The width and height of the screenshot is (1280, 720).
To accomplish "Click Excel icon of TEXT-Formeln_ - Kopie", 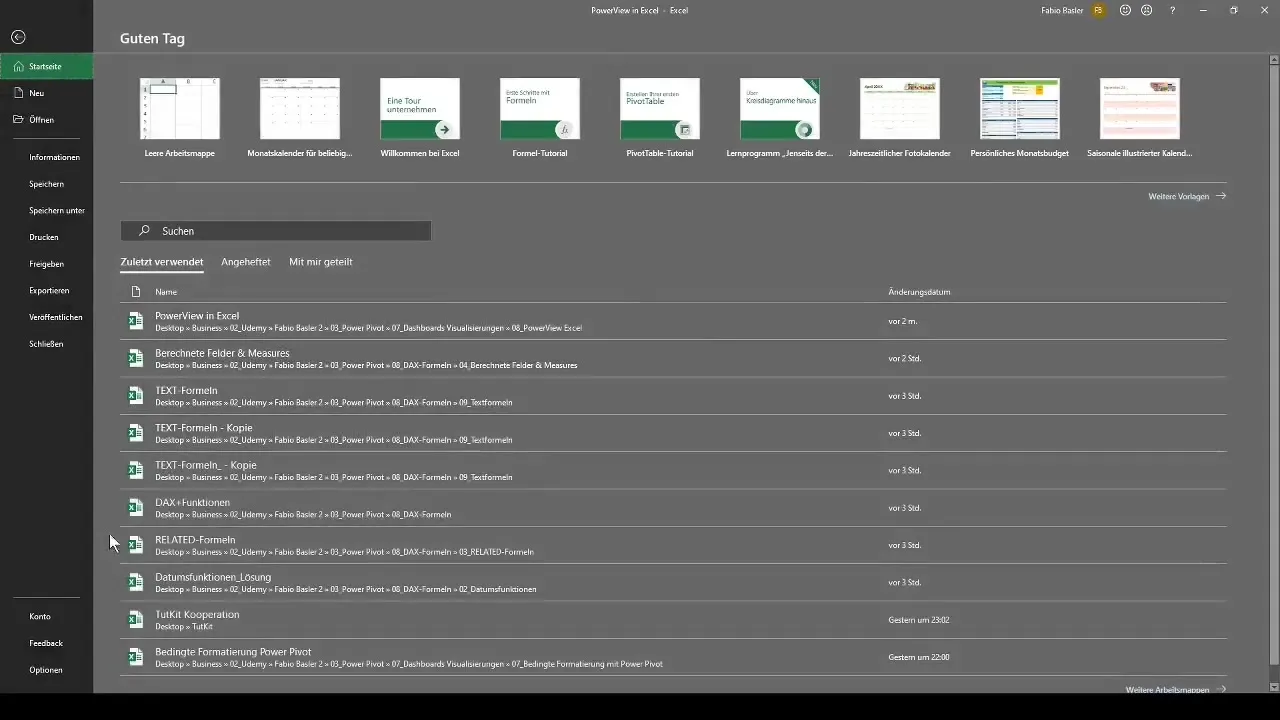I will 135,470.
